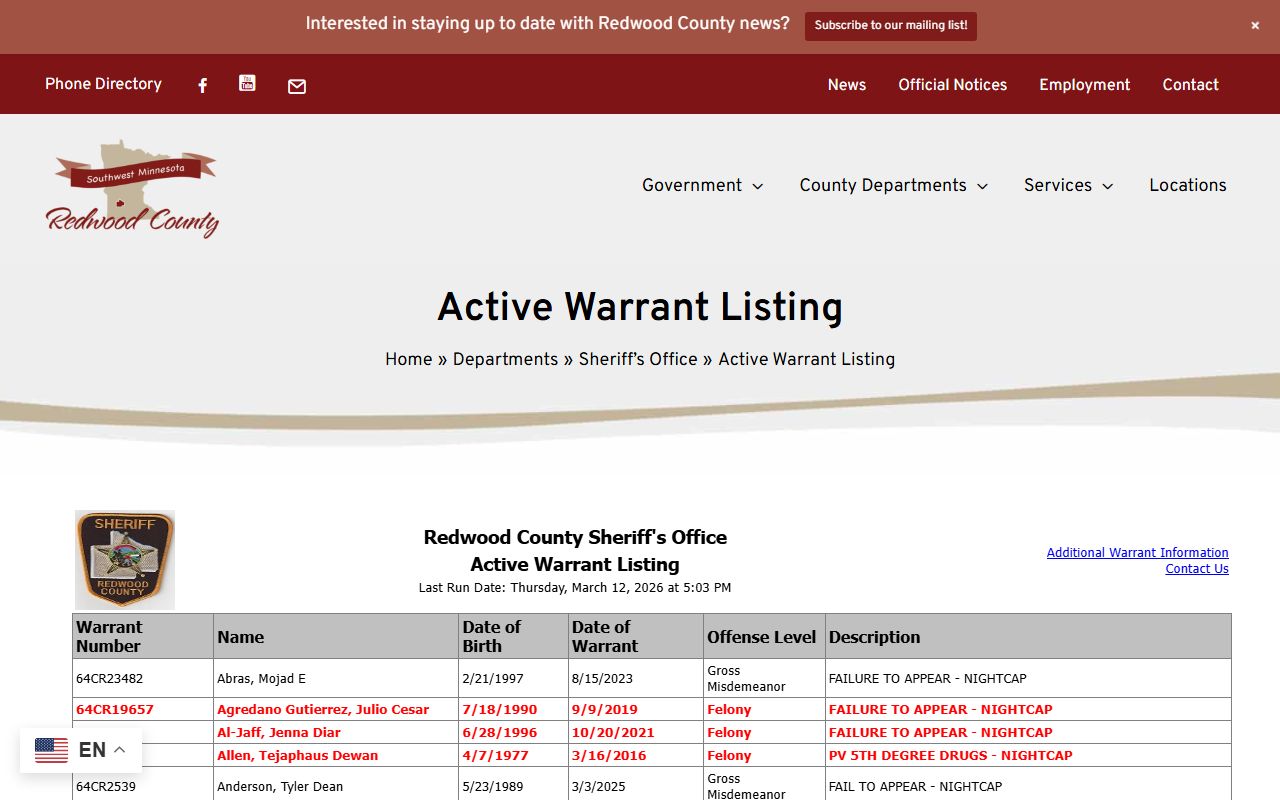Select warrant number 64CR2539
The width and height of the screenshot is (1280, 800).
coord(106,786)
